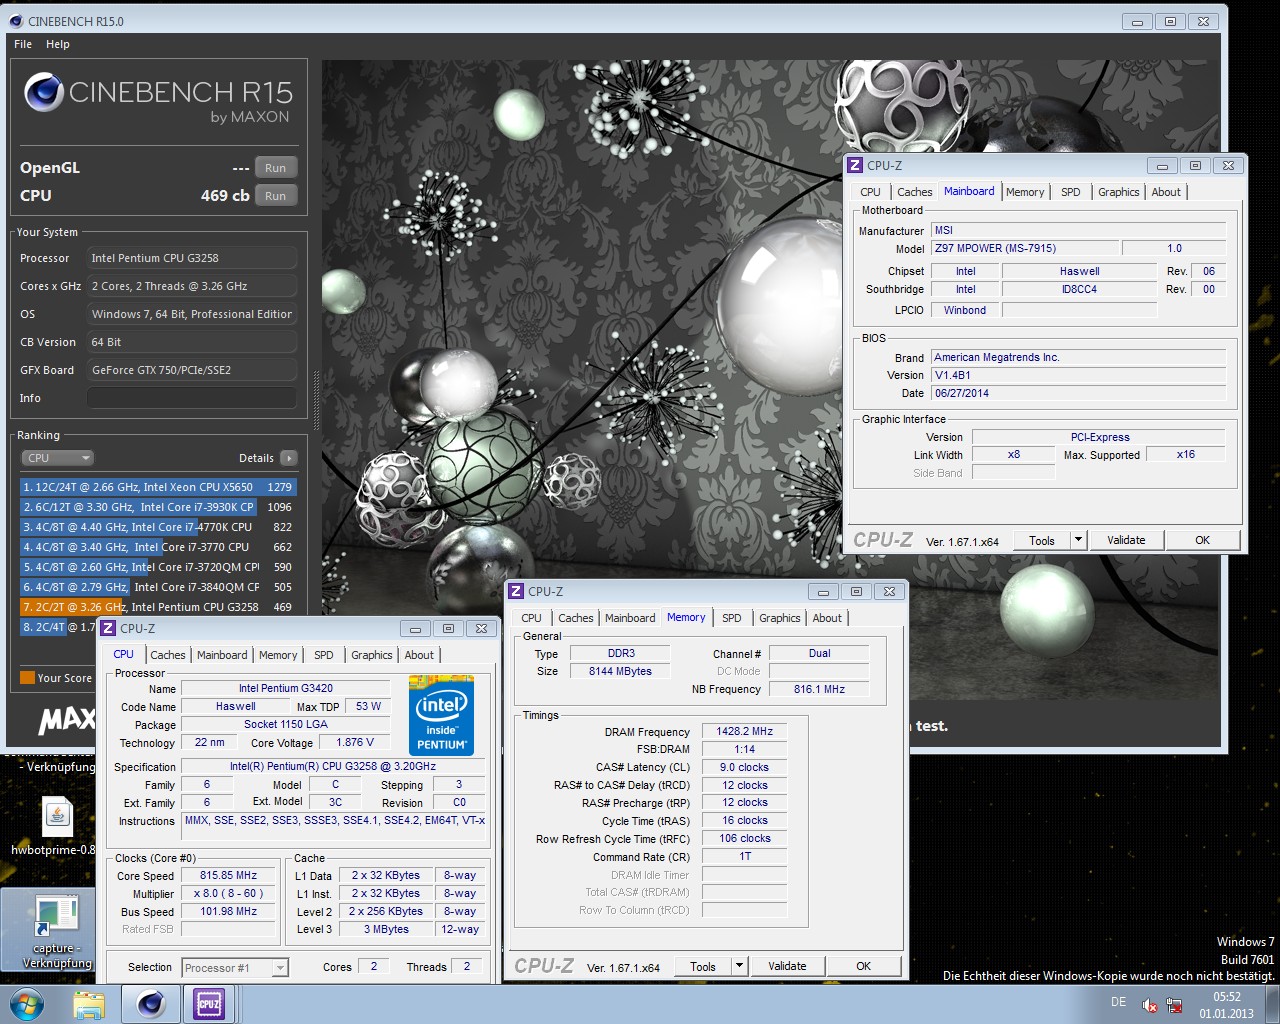Viewport: 1280px width, 1024px height.
Task: Click the volume muted tray icon
Action: 1150,1005
